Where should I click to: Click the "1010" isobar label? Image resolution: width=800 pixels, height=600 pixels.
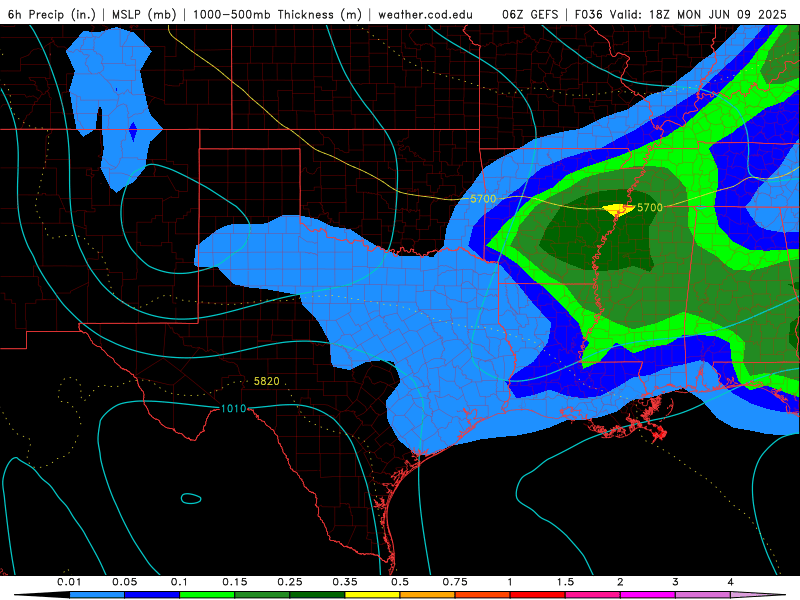tap(234, 409)
